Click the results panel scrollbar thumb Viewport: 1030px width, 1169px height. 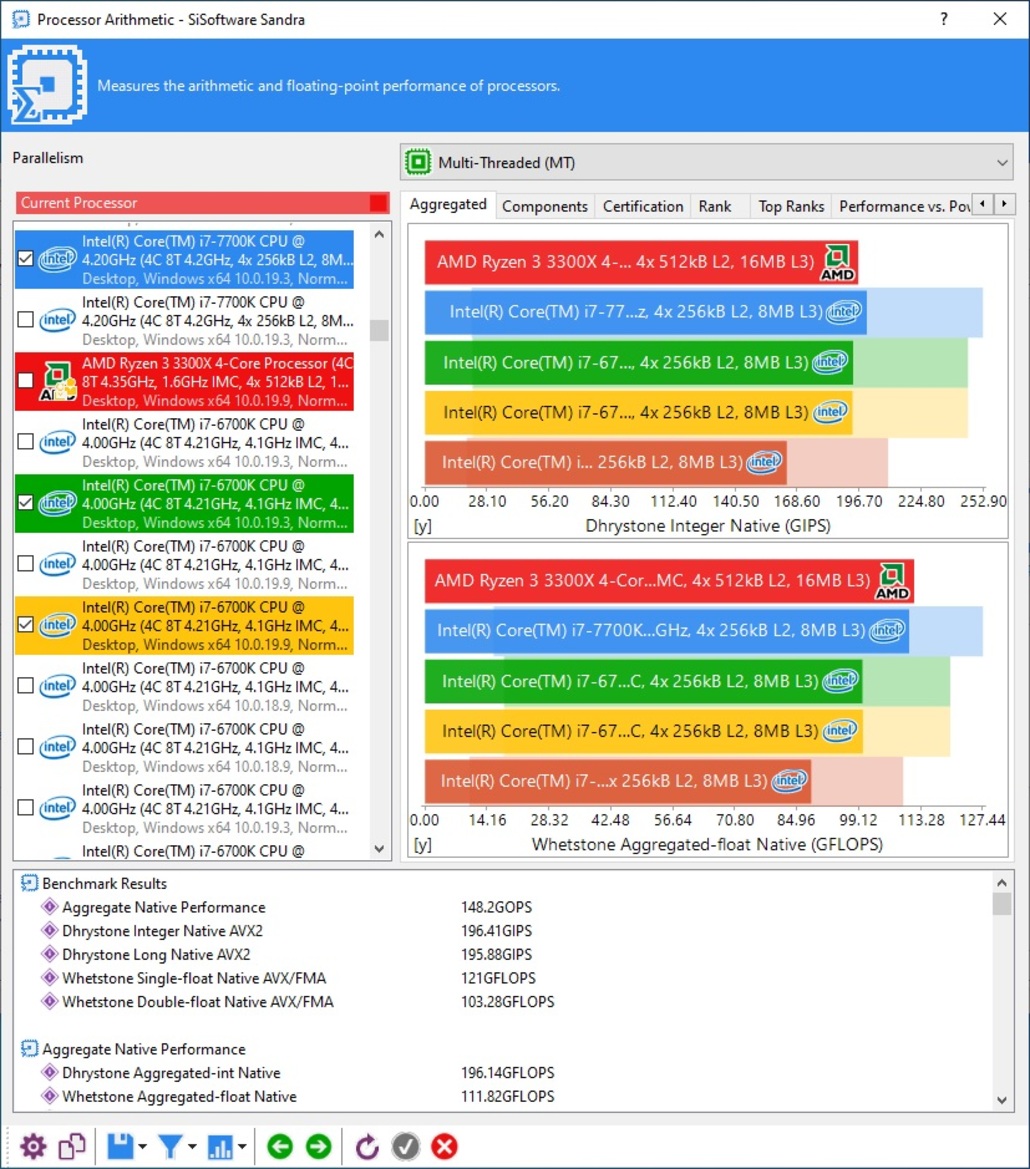pos(1002,903)
